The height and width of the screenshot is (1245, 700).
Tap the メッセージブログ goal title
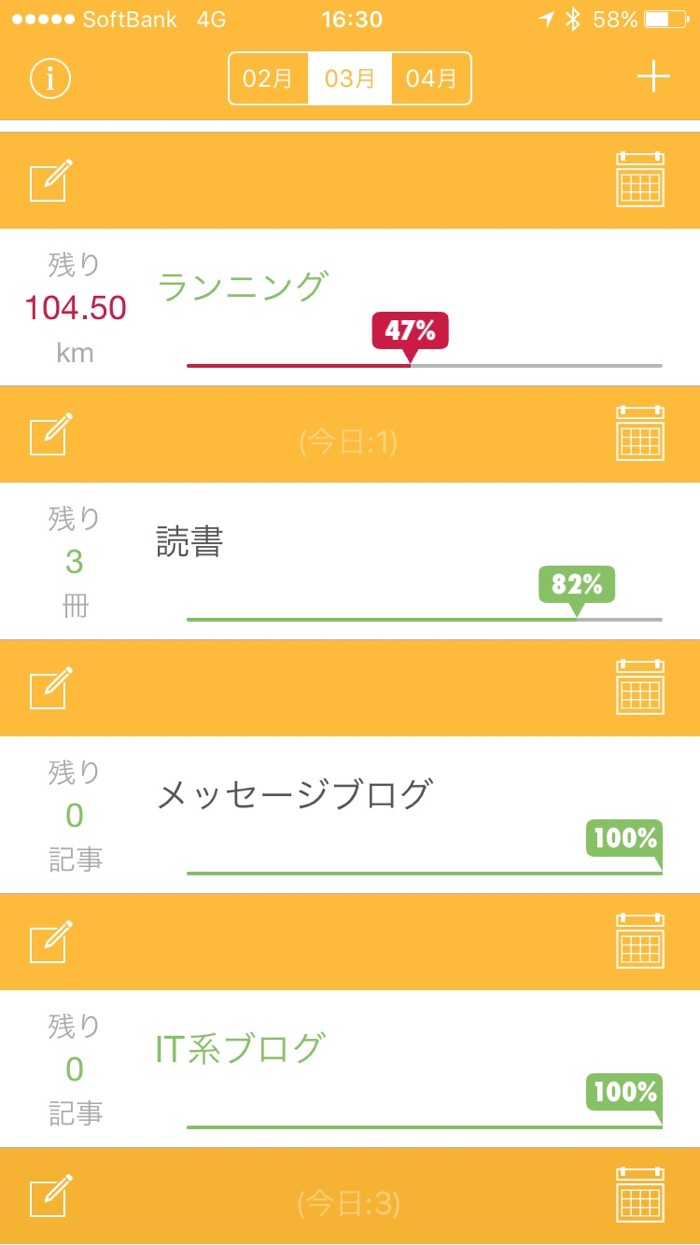tap(294, 795)
